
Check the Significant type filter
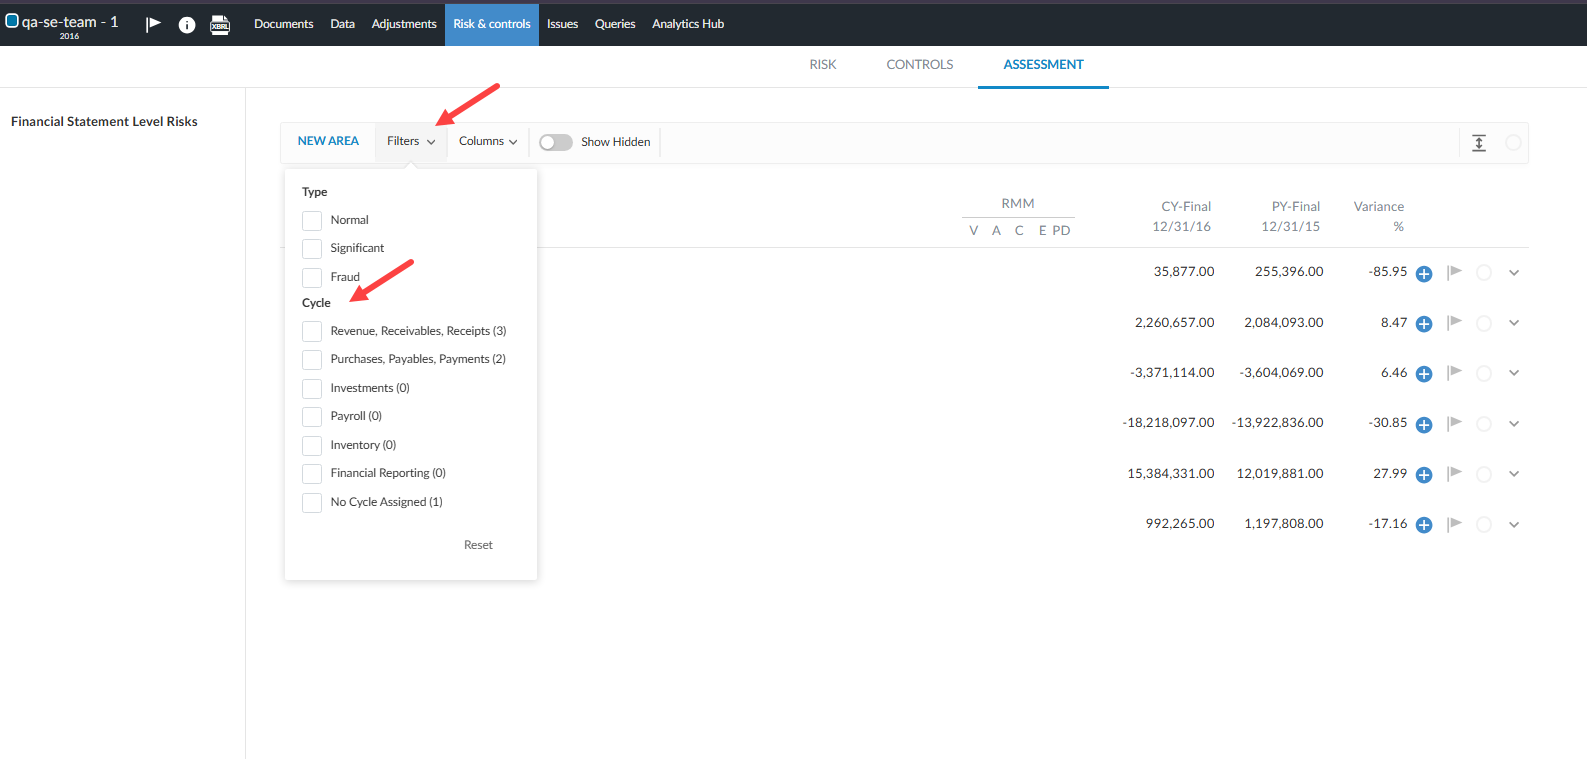312,248
